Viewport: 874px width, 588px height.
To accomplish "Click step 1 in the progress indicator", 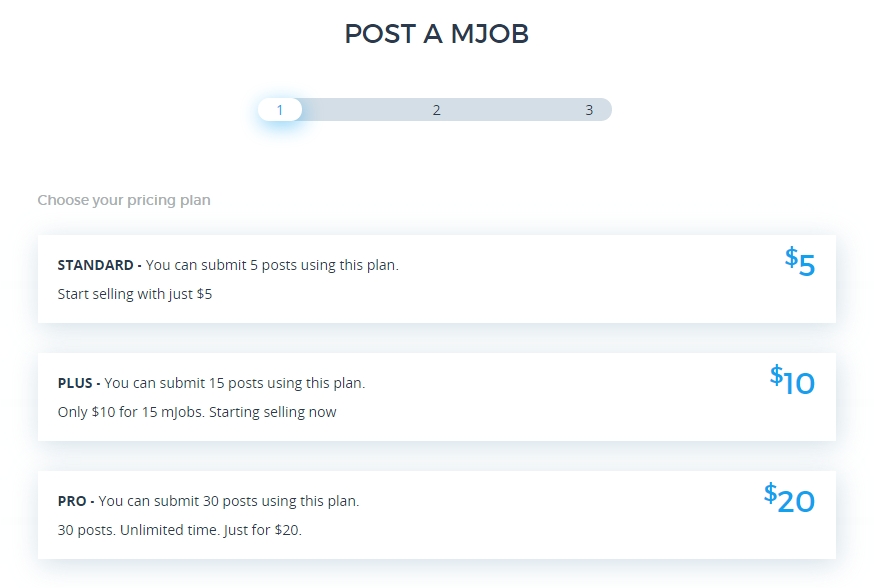I will pos(280,110).
